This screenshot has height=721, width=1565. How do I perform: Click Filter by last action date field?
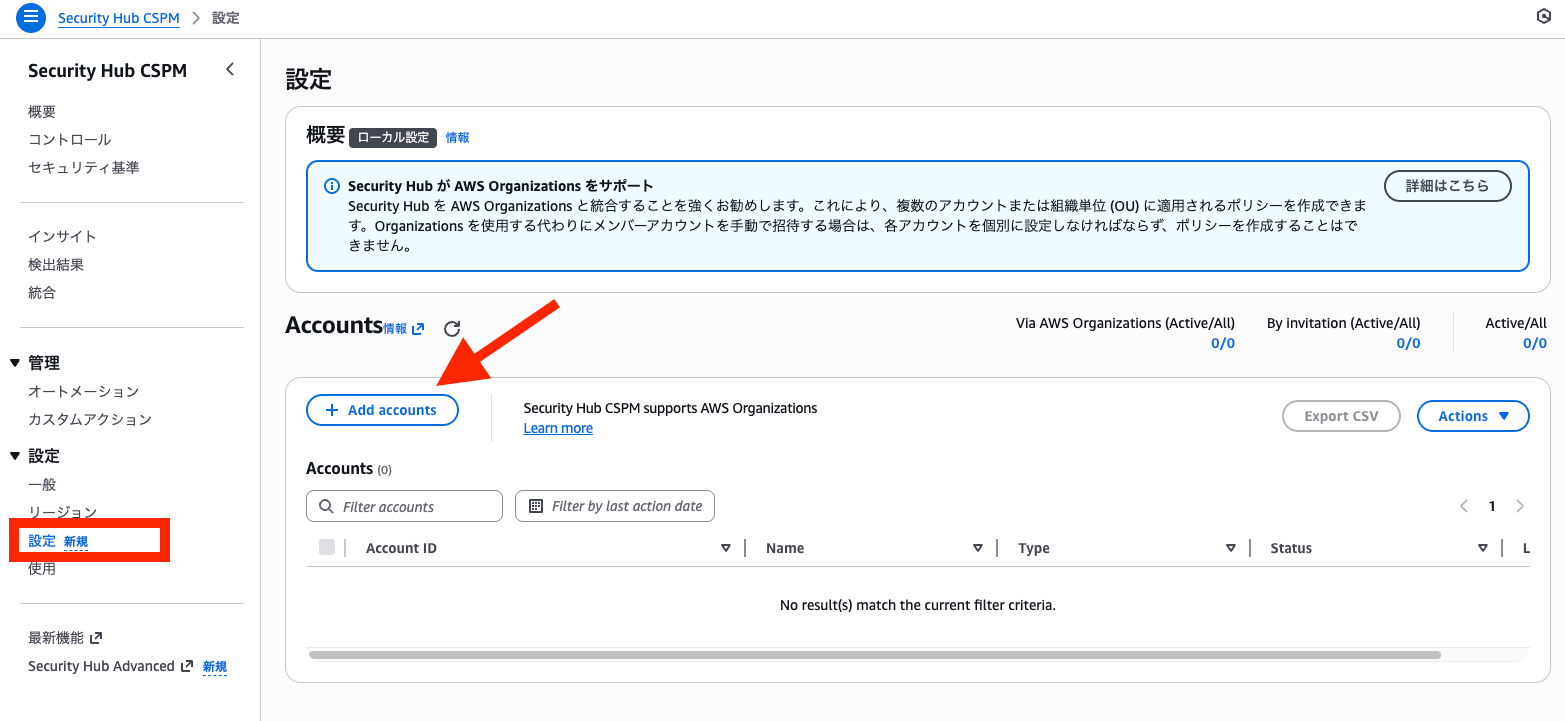(x=615, y=506)
